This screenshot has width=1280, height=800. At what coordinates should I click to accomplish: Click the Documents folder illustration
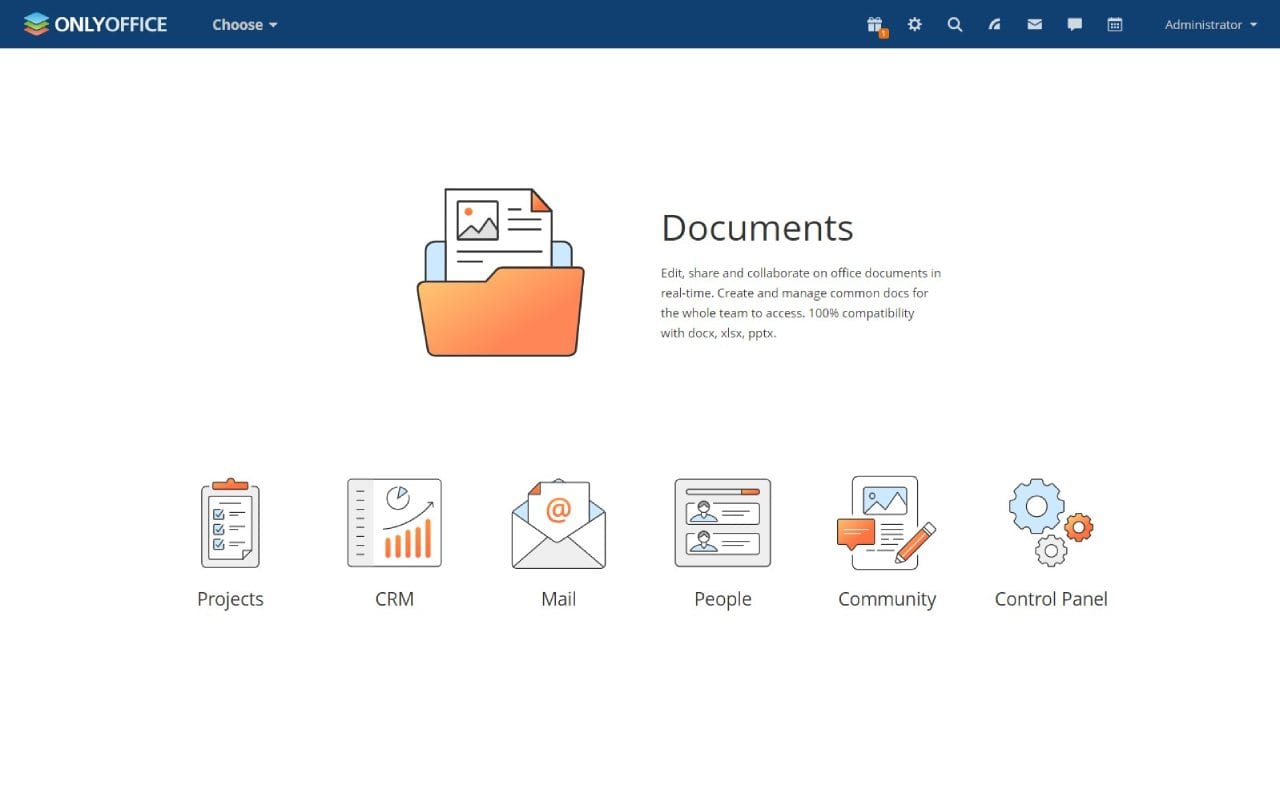point(501,270)
